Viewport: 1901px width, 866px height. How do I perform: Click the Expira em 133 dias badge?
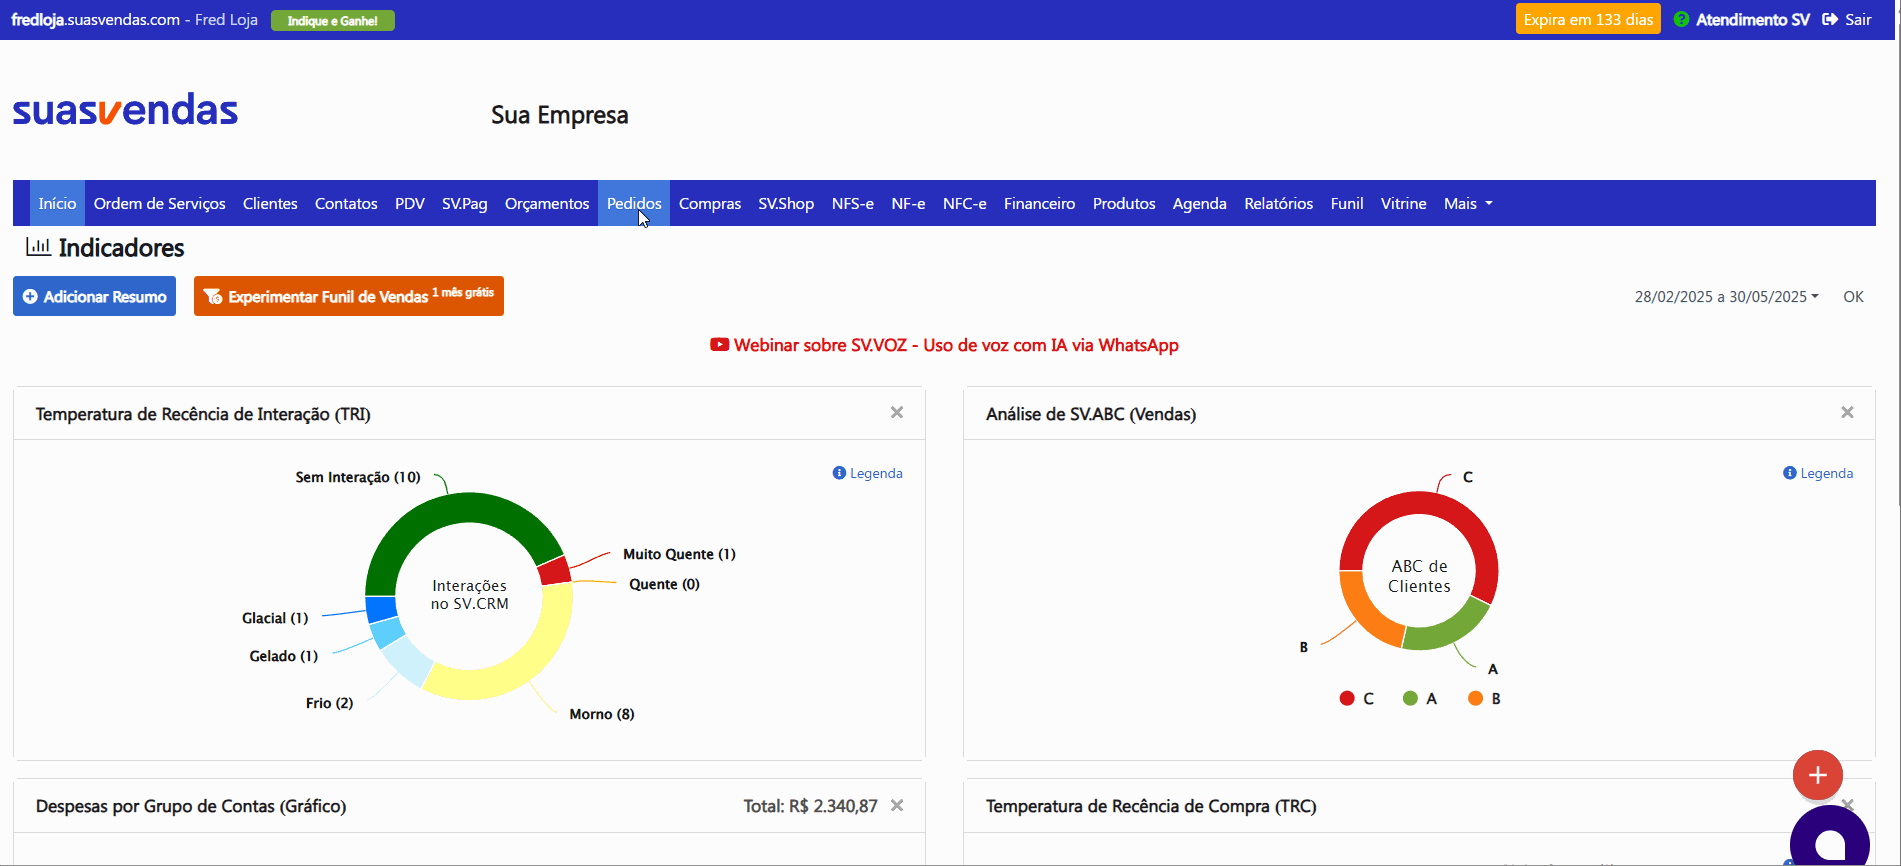1588,19
